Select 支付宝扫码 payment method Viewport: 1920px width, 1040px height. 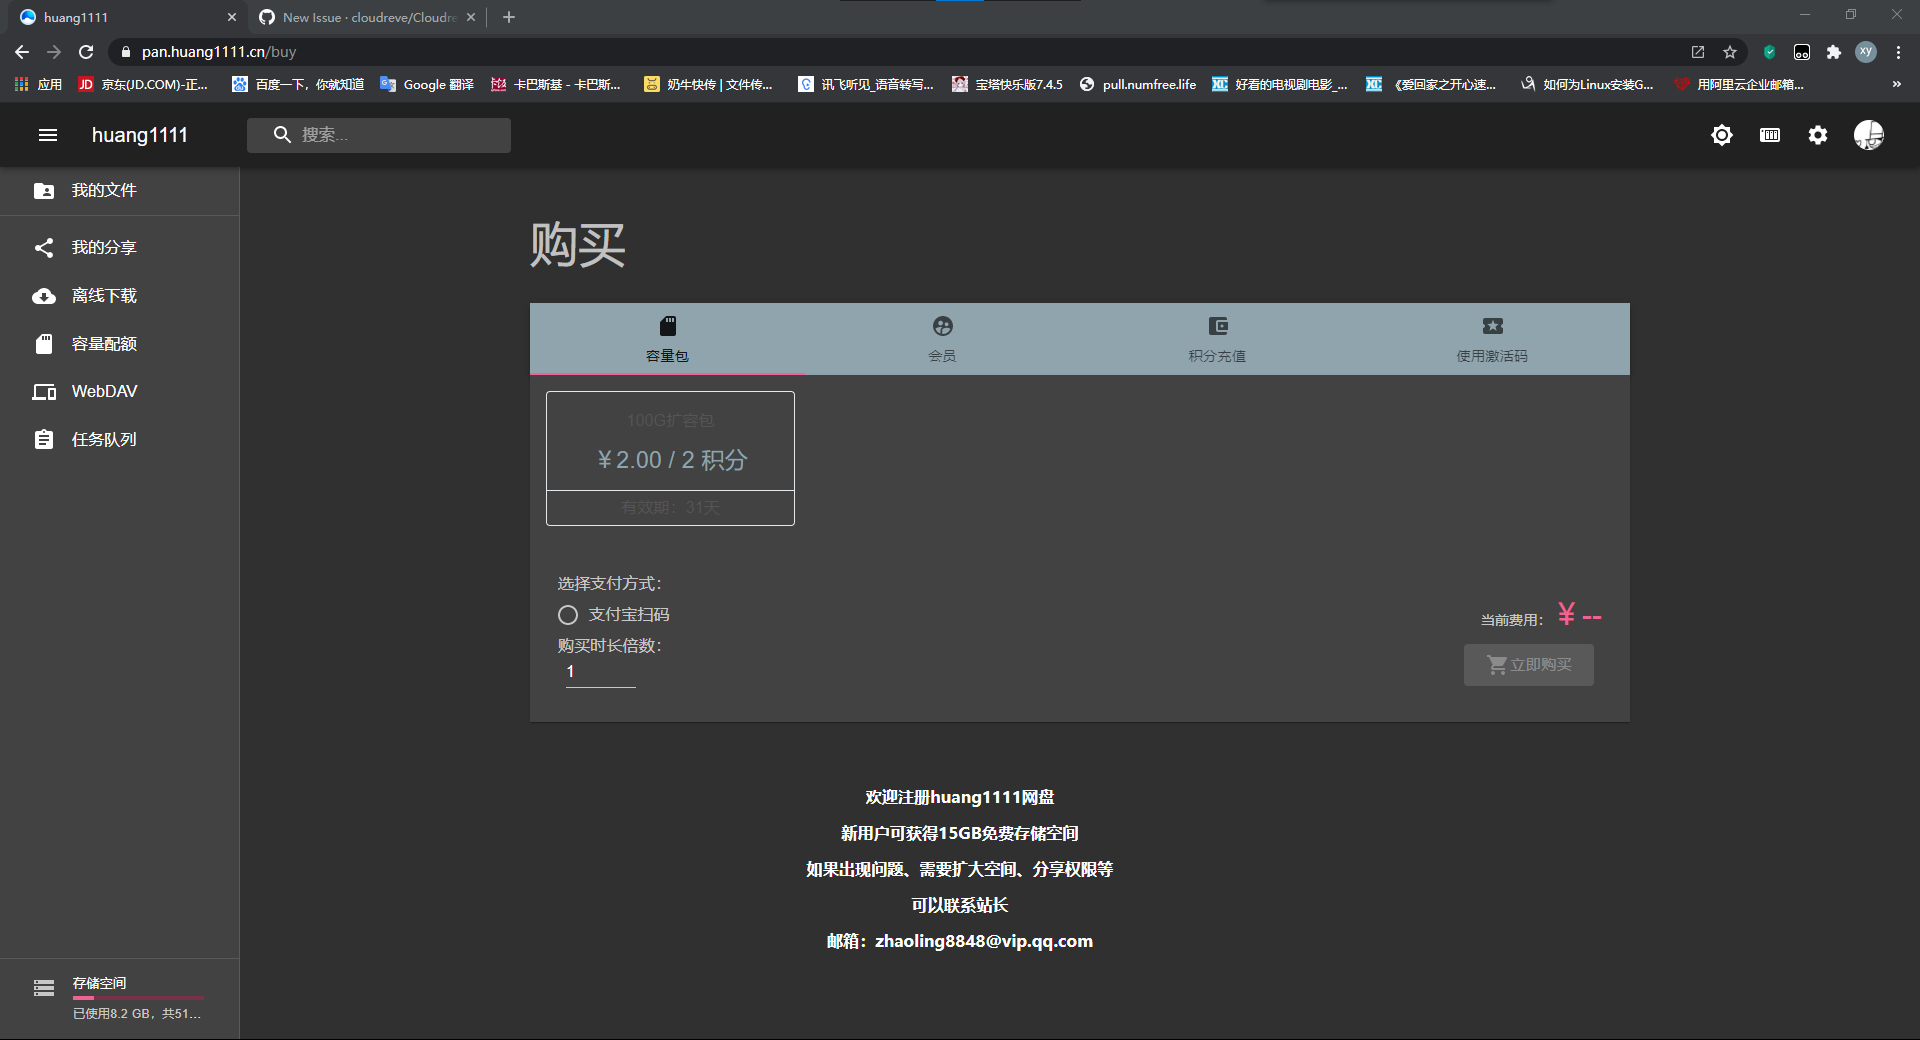(x=568, y=615)
